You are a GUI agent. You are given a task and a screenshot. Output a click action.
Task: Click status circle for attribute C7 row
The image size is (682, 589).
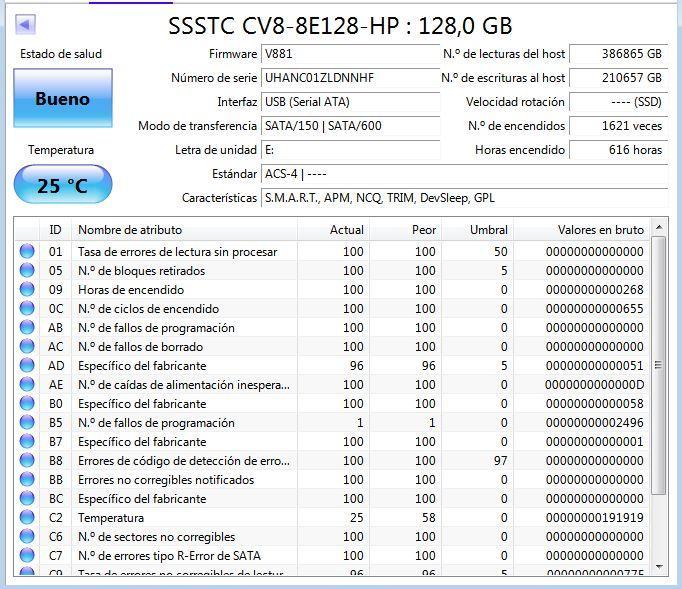pos(27,556)
